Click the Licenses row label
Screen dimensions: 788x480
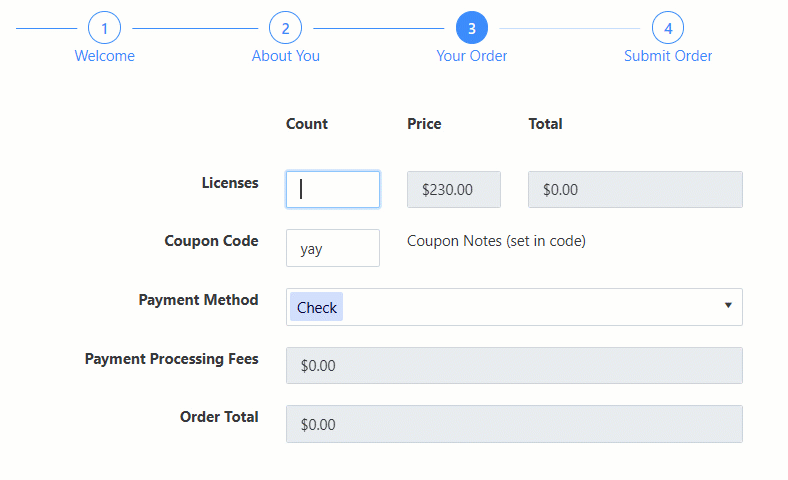[230, 183]
